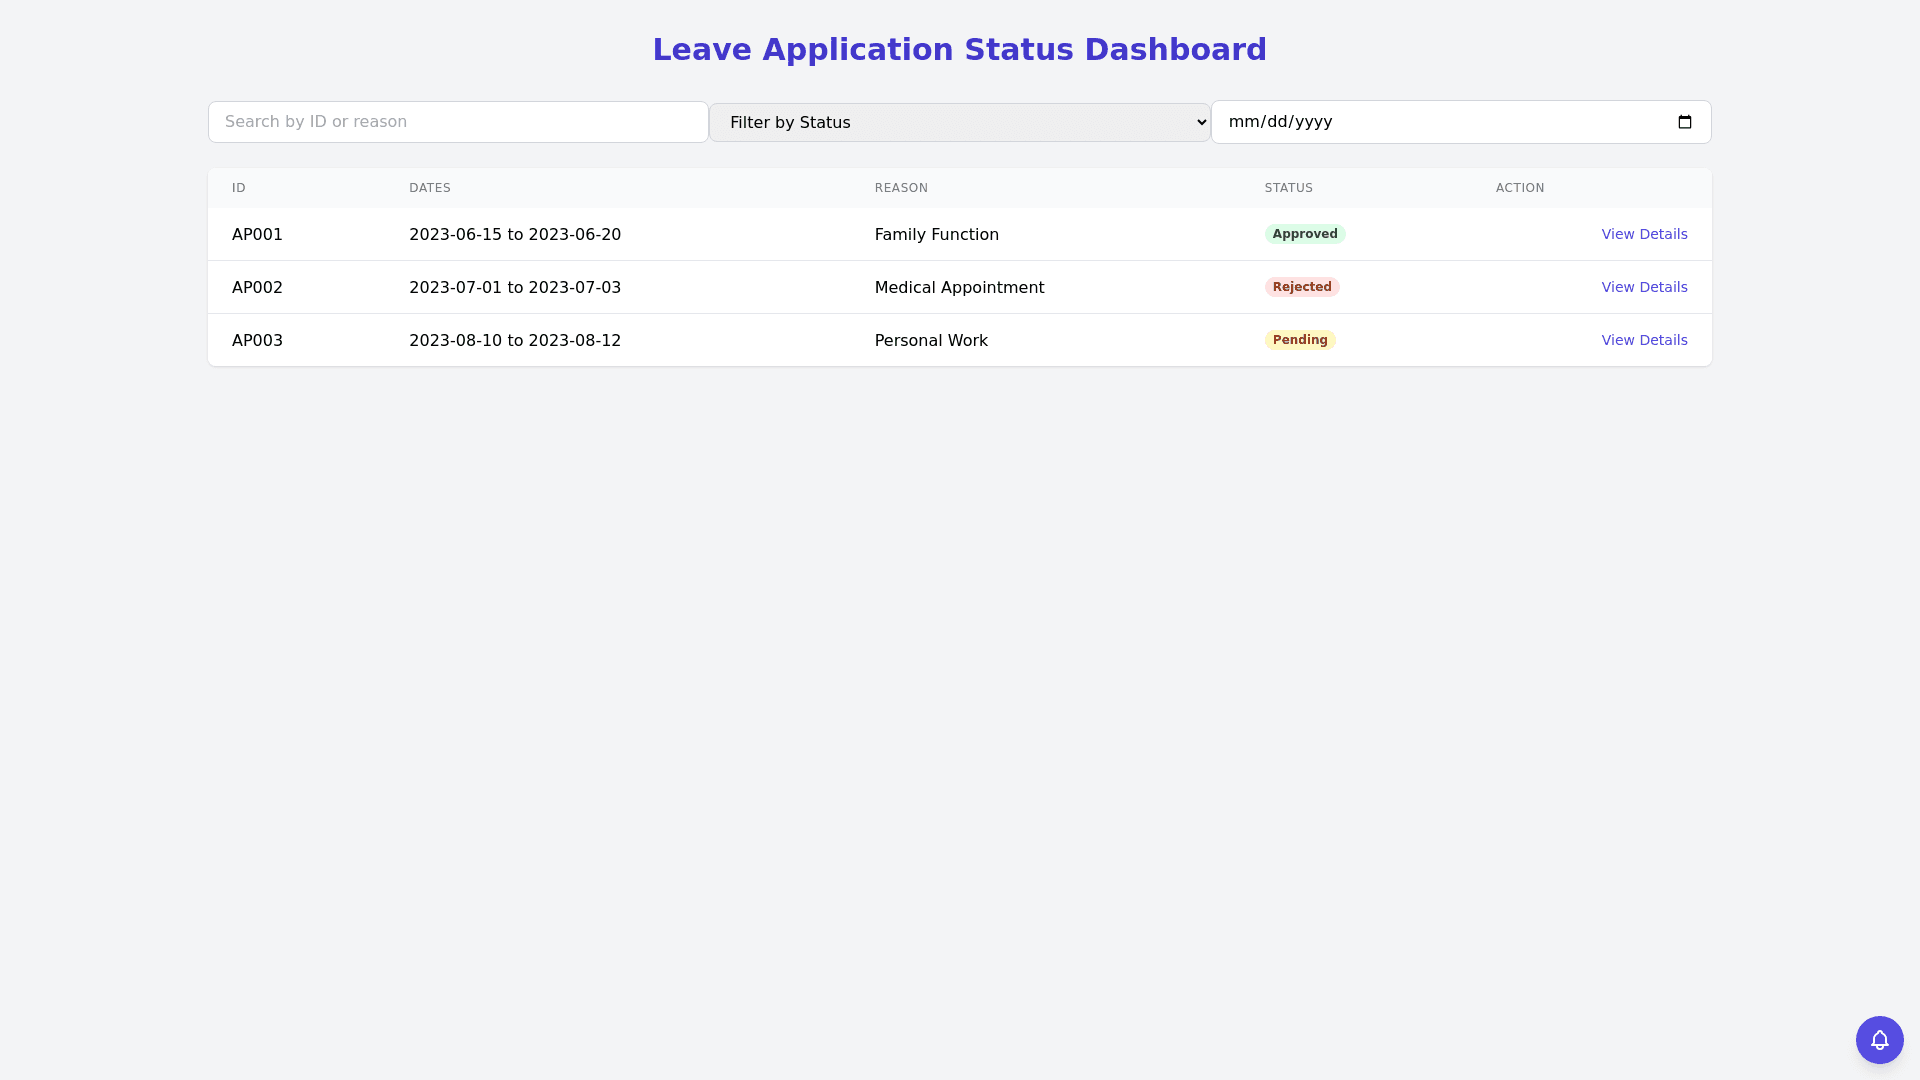
Task: View details for application AP002
Action: pyautogui.click(x=1644, y=287)
